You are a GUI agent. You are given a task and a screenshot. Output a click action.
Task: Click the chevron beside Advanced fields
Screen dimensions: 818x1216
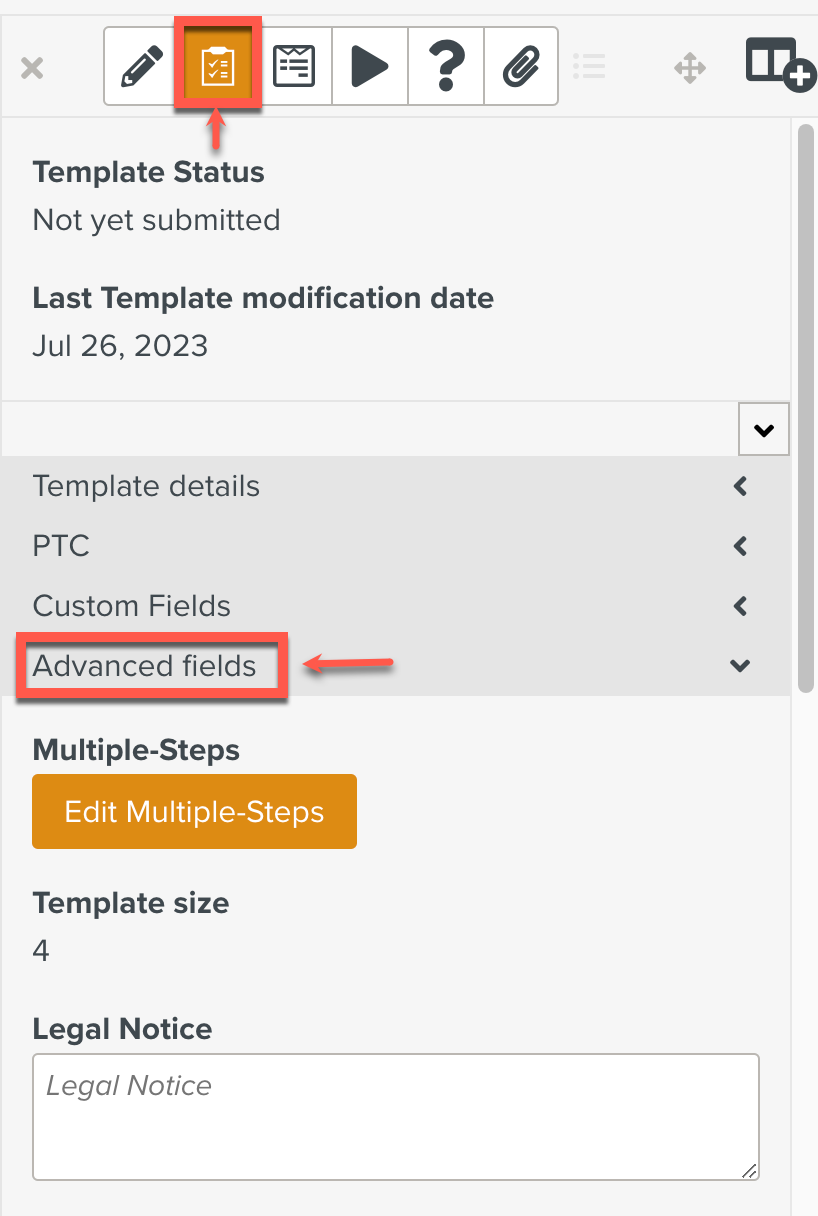tap(740, 666)
